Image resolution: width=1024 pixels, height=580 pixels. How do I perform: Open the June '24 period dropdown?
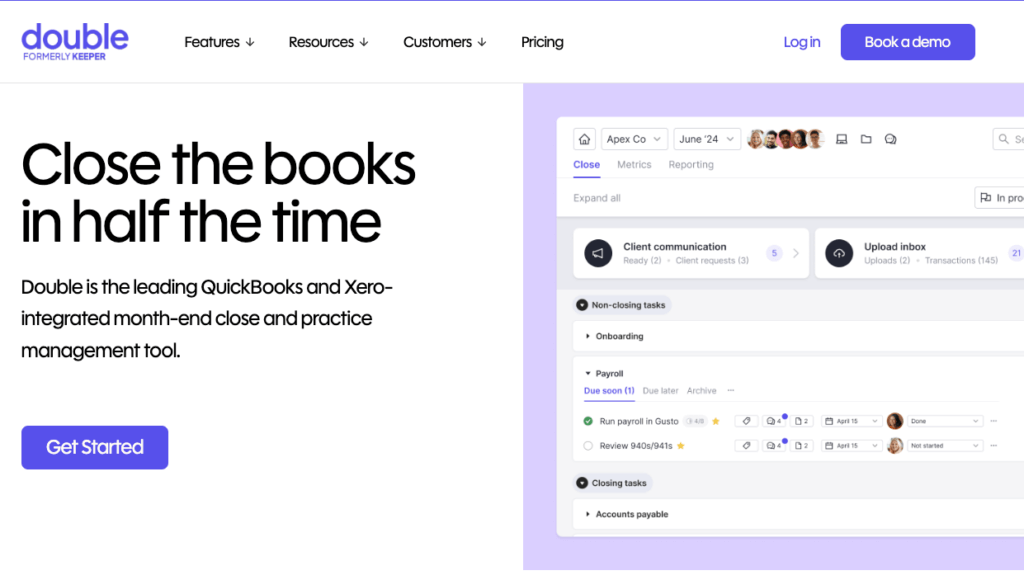click(706, 139)
